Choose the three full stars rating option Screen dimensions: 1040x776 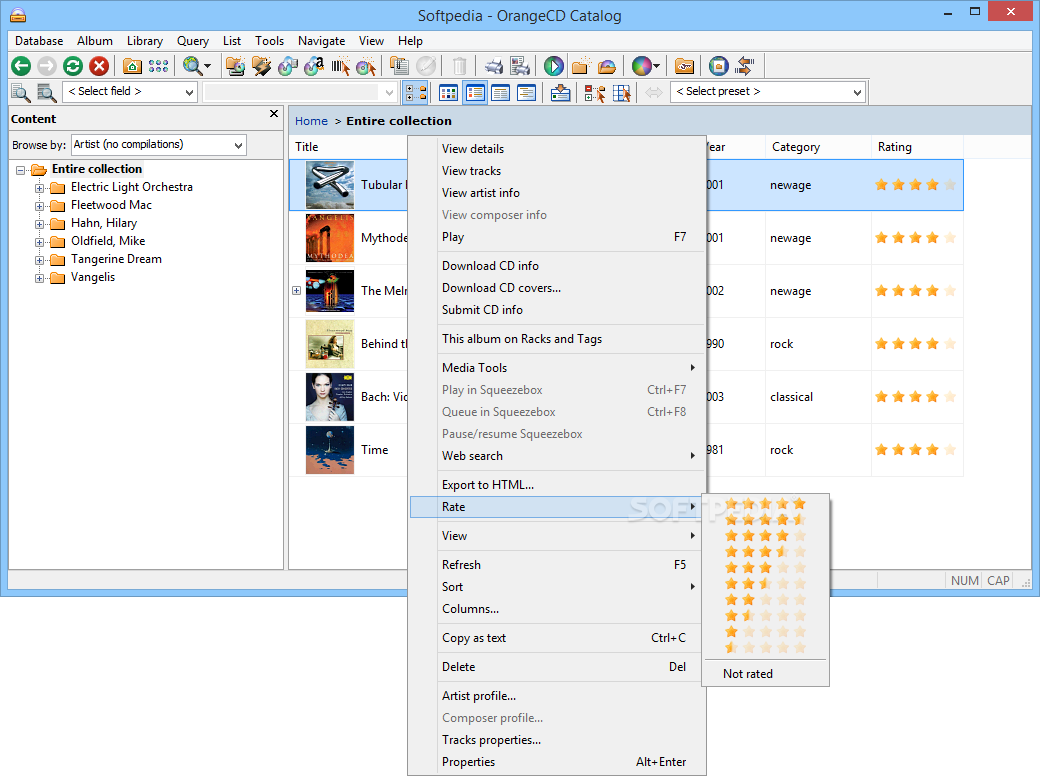[765, 567]
